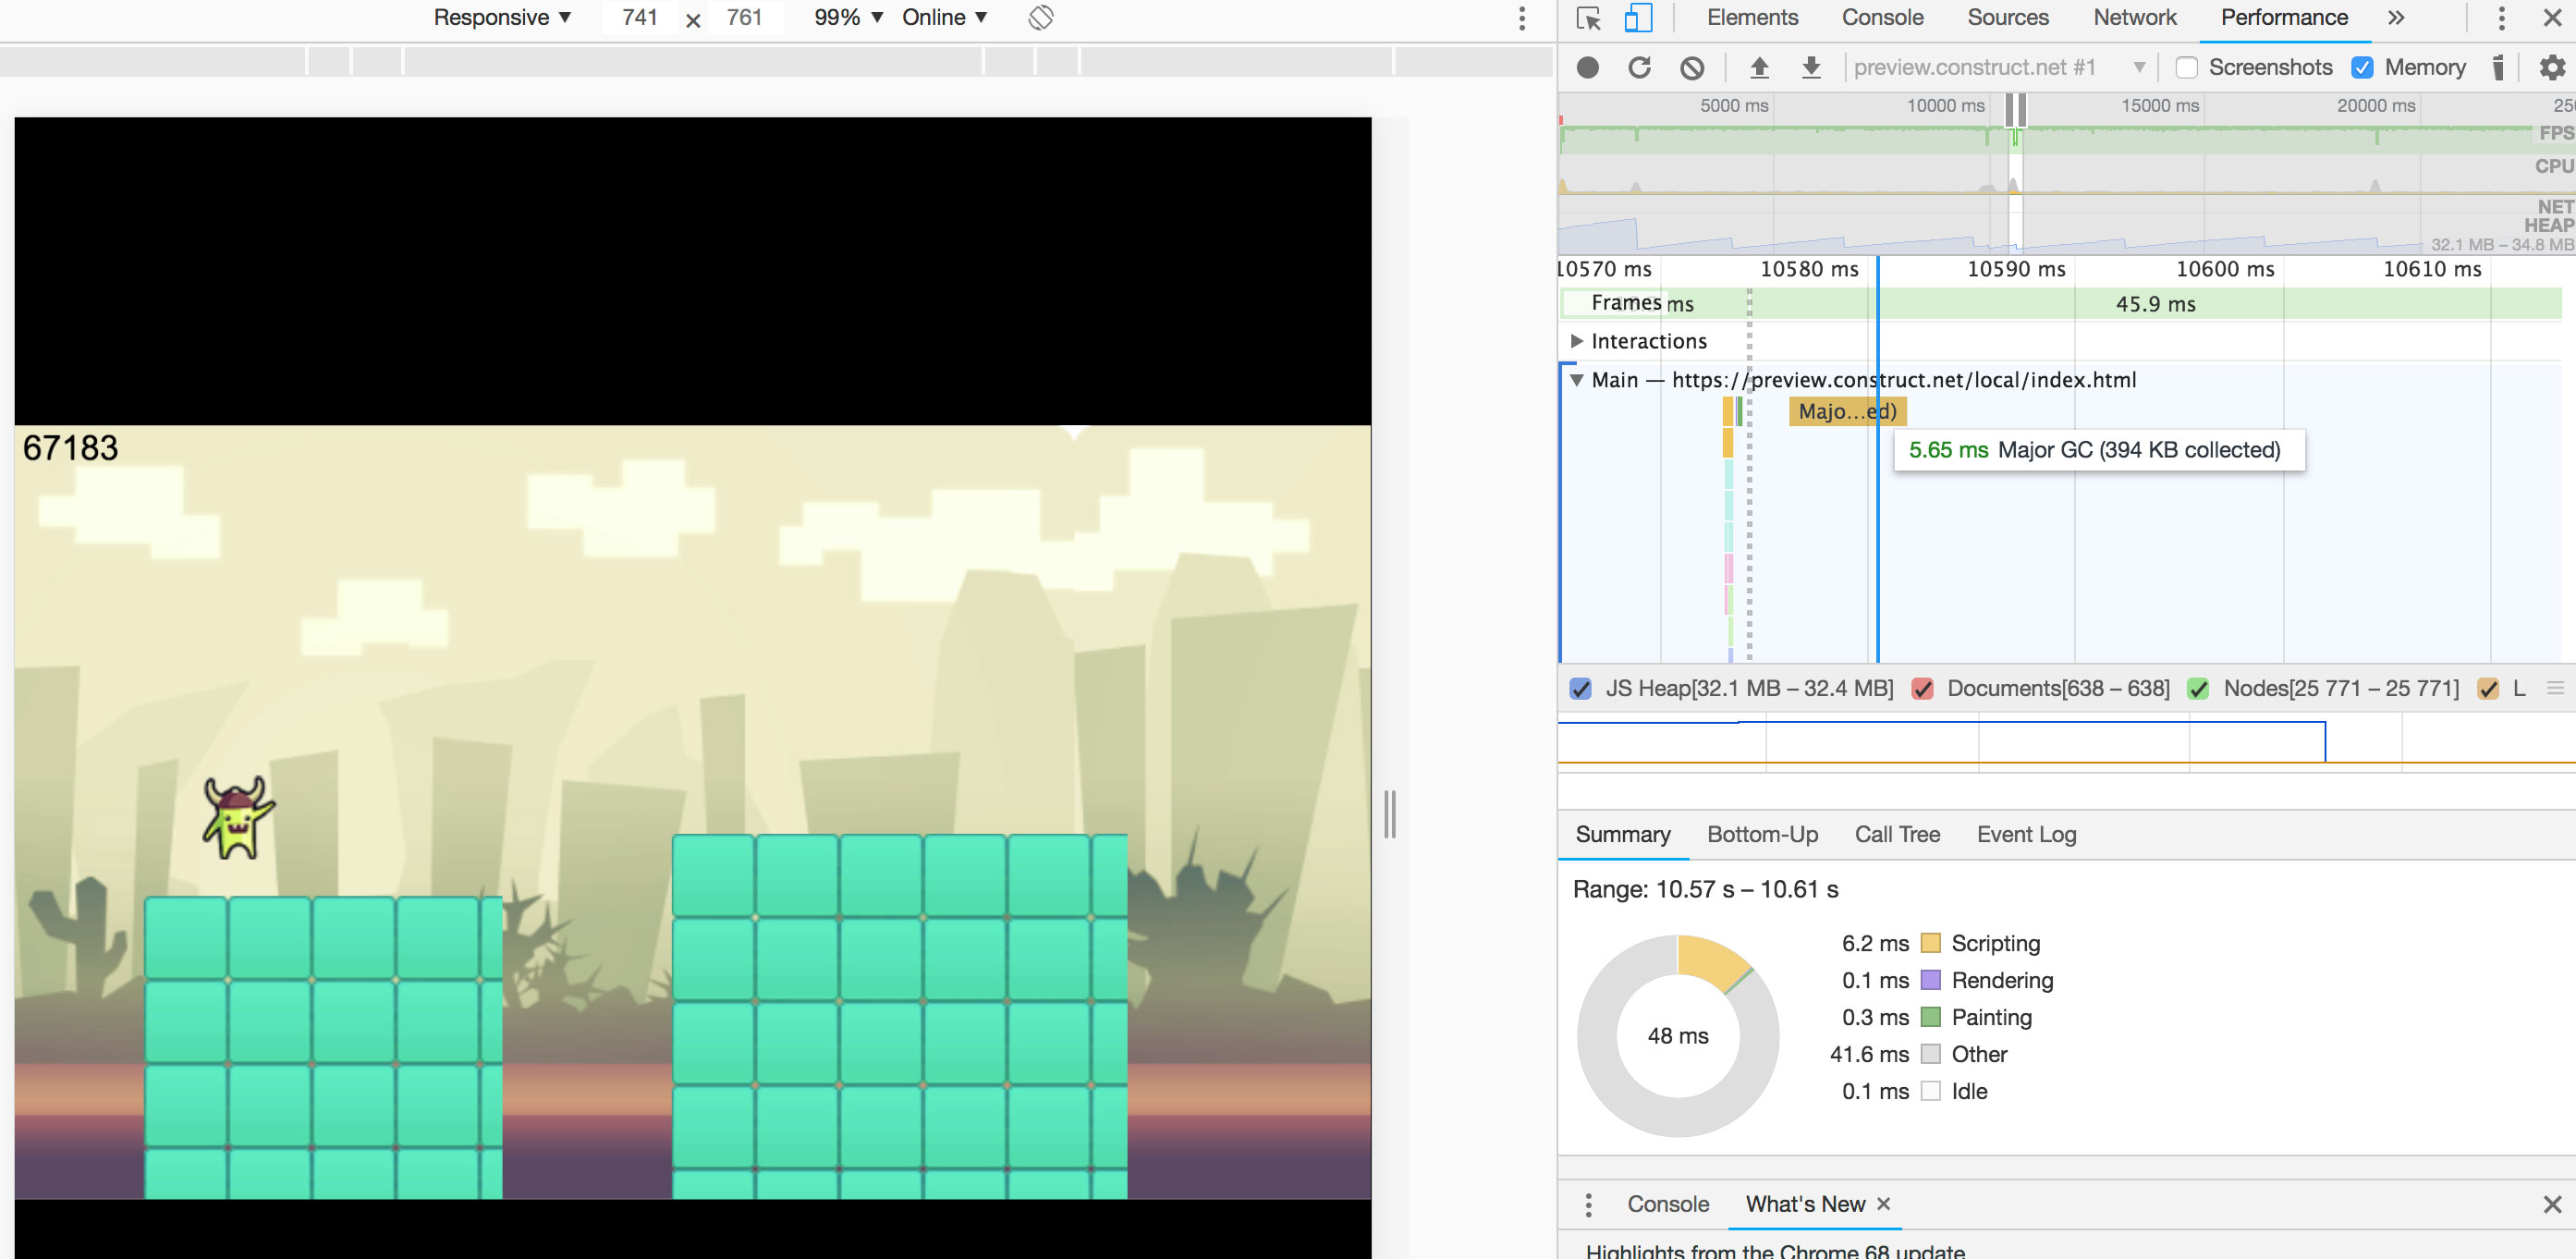Save the profile with download icon

pos(1811,67)
